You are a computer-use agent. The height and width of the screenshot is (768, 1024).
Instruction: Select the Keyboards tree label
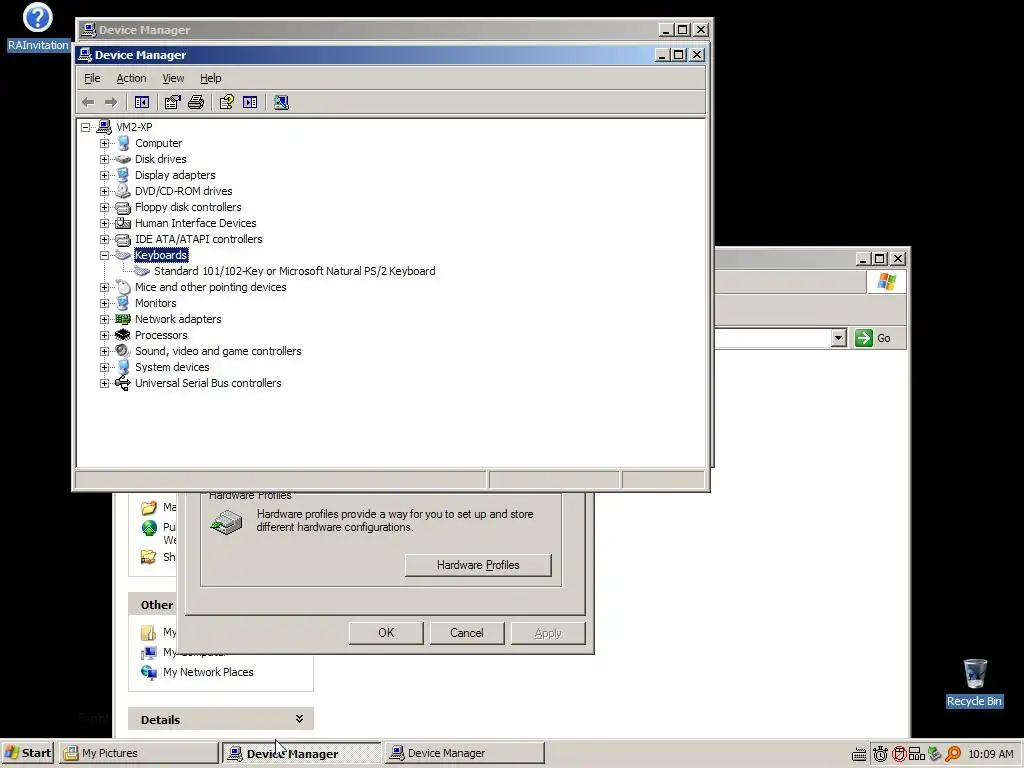161,255
